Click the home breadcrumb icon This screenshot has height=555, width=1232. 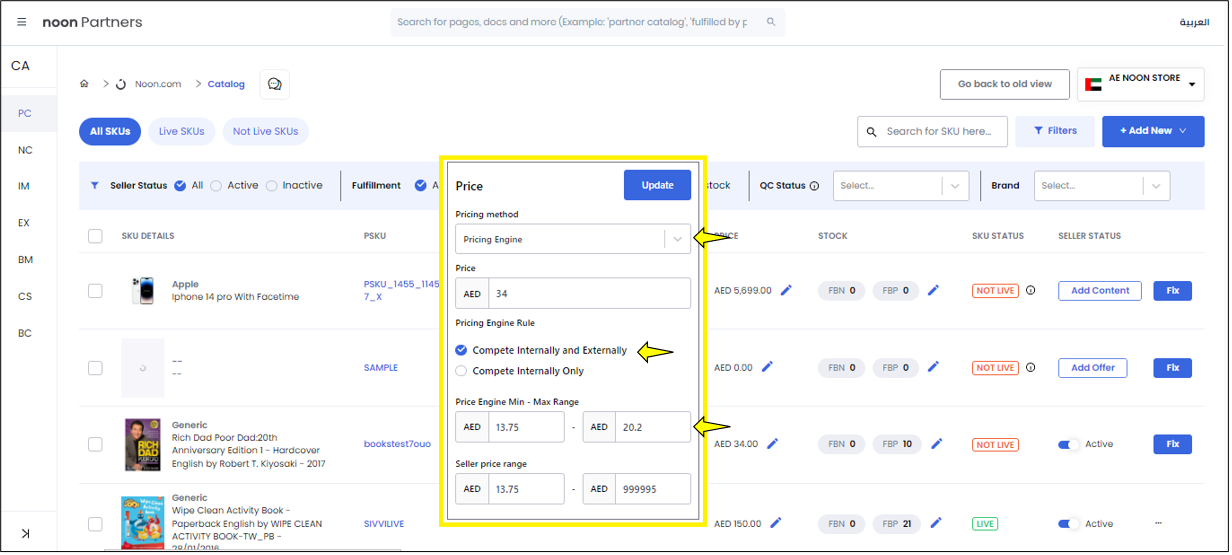point(85,84)
